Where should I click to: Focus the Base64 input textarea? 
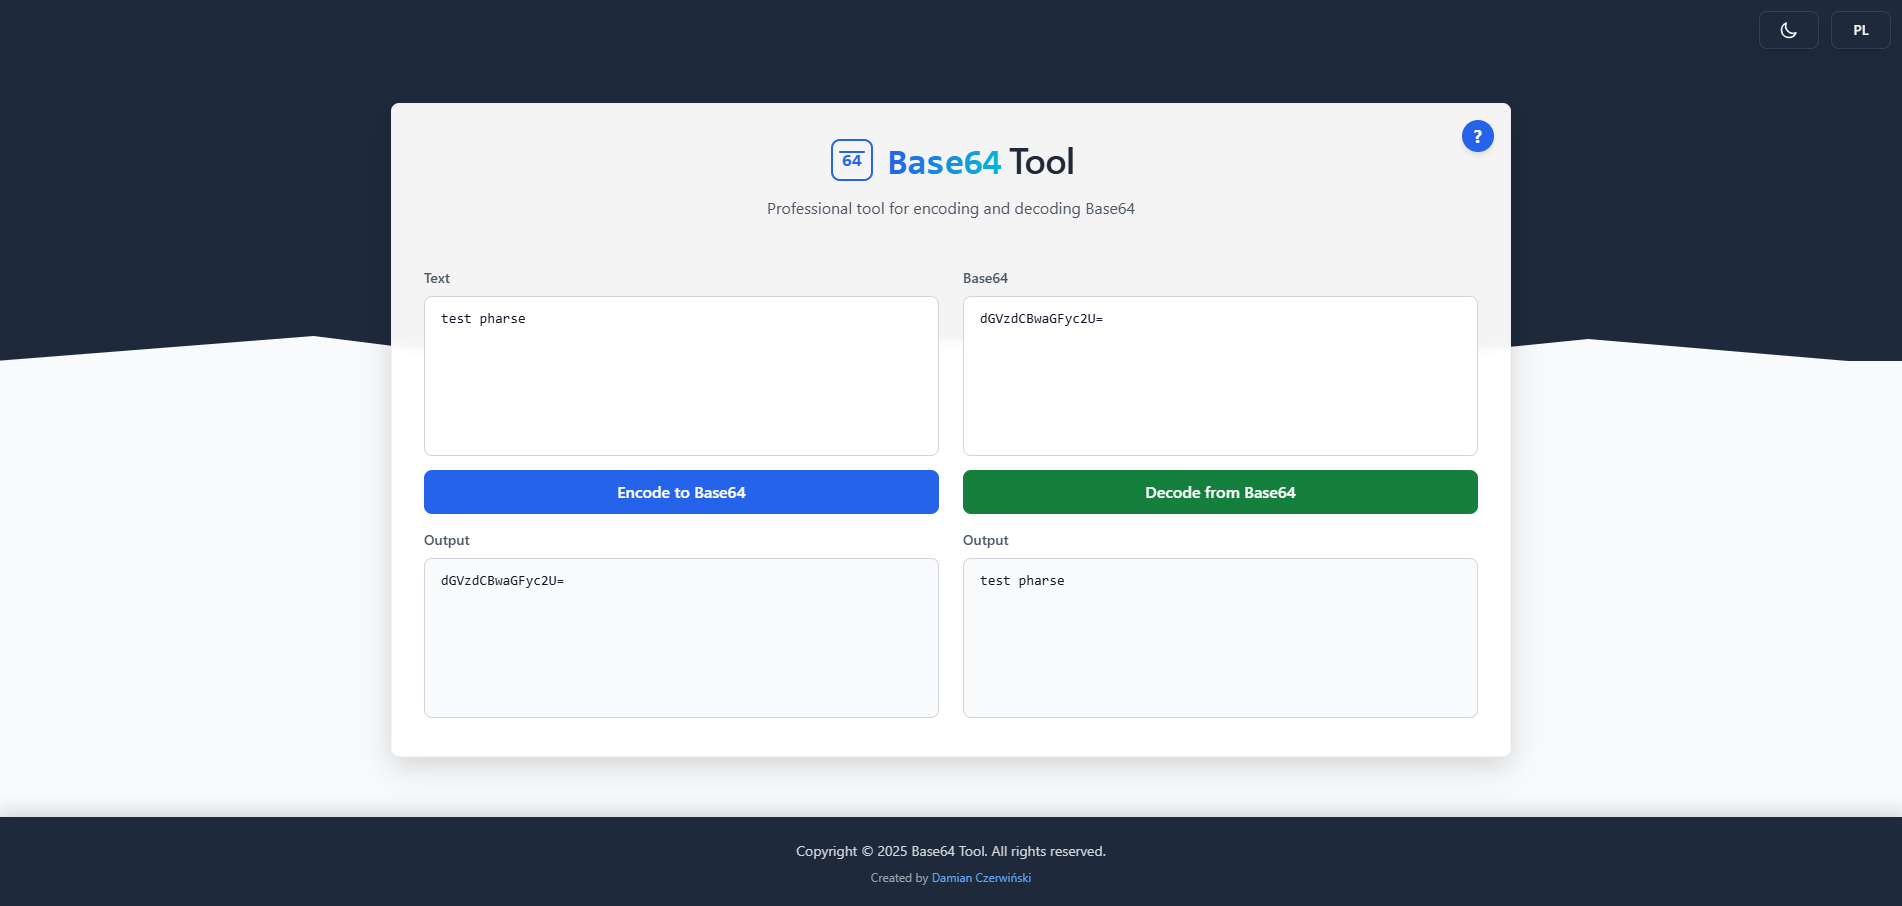tap(1220, 376)
